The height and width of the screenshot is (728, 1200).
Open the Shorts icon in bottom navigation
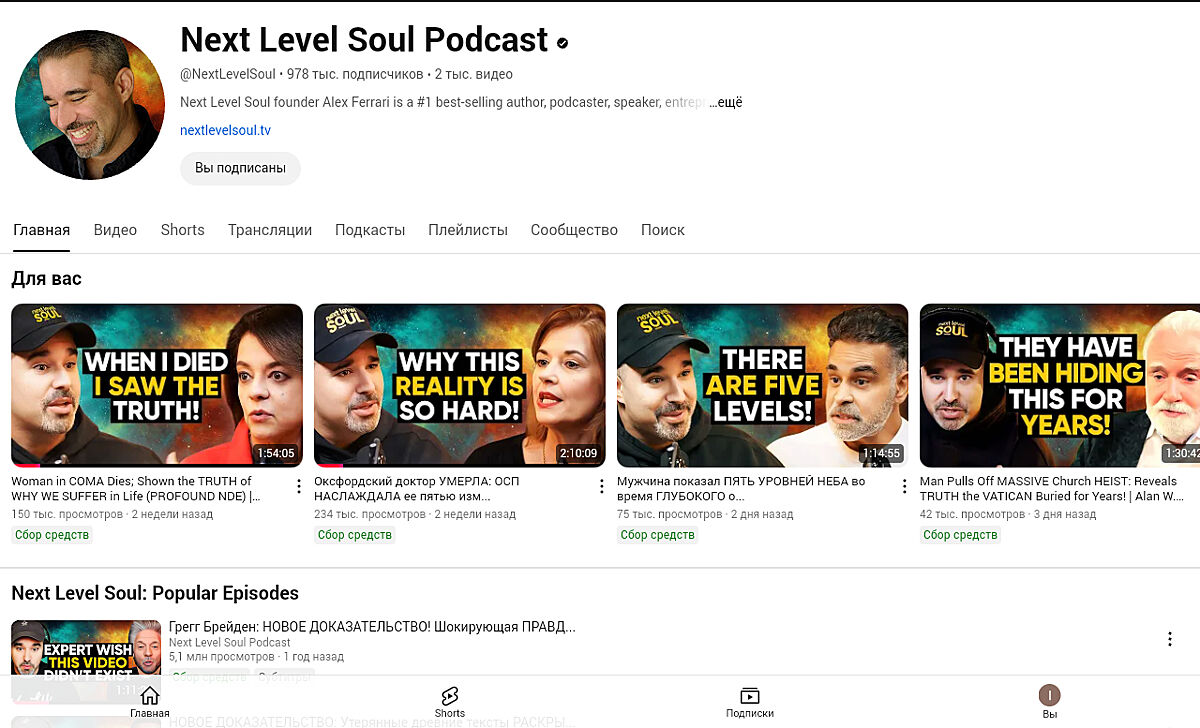point(449,697)
